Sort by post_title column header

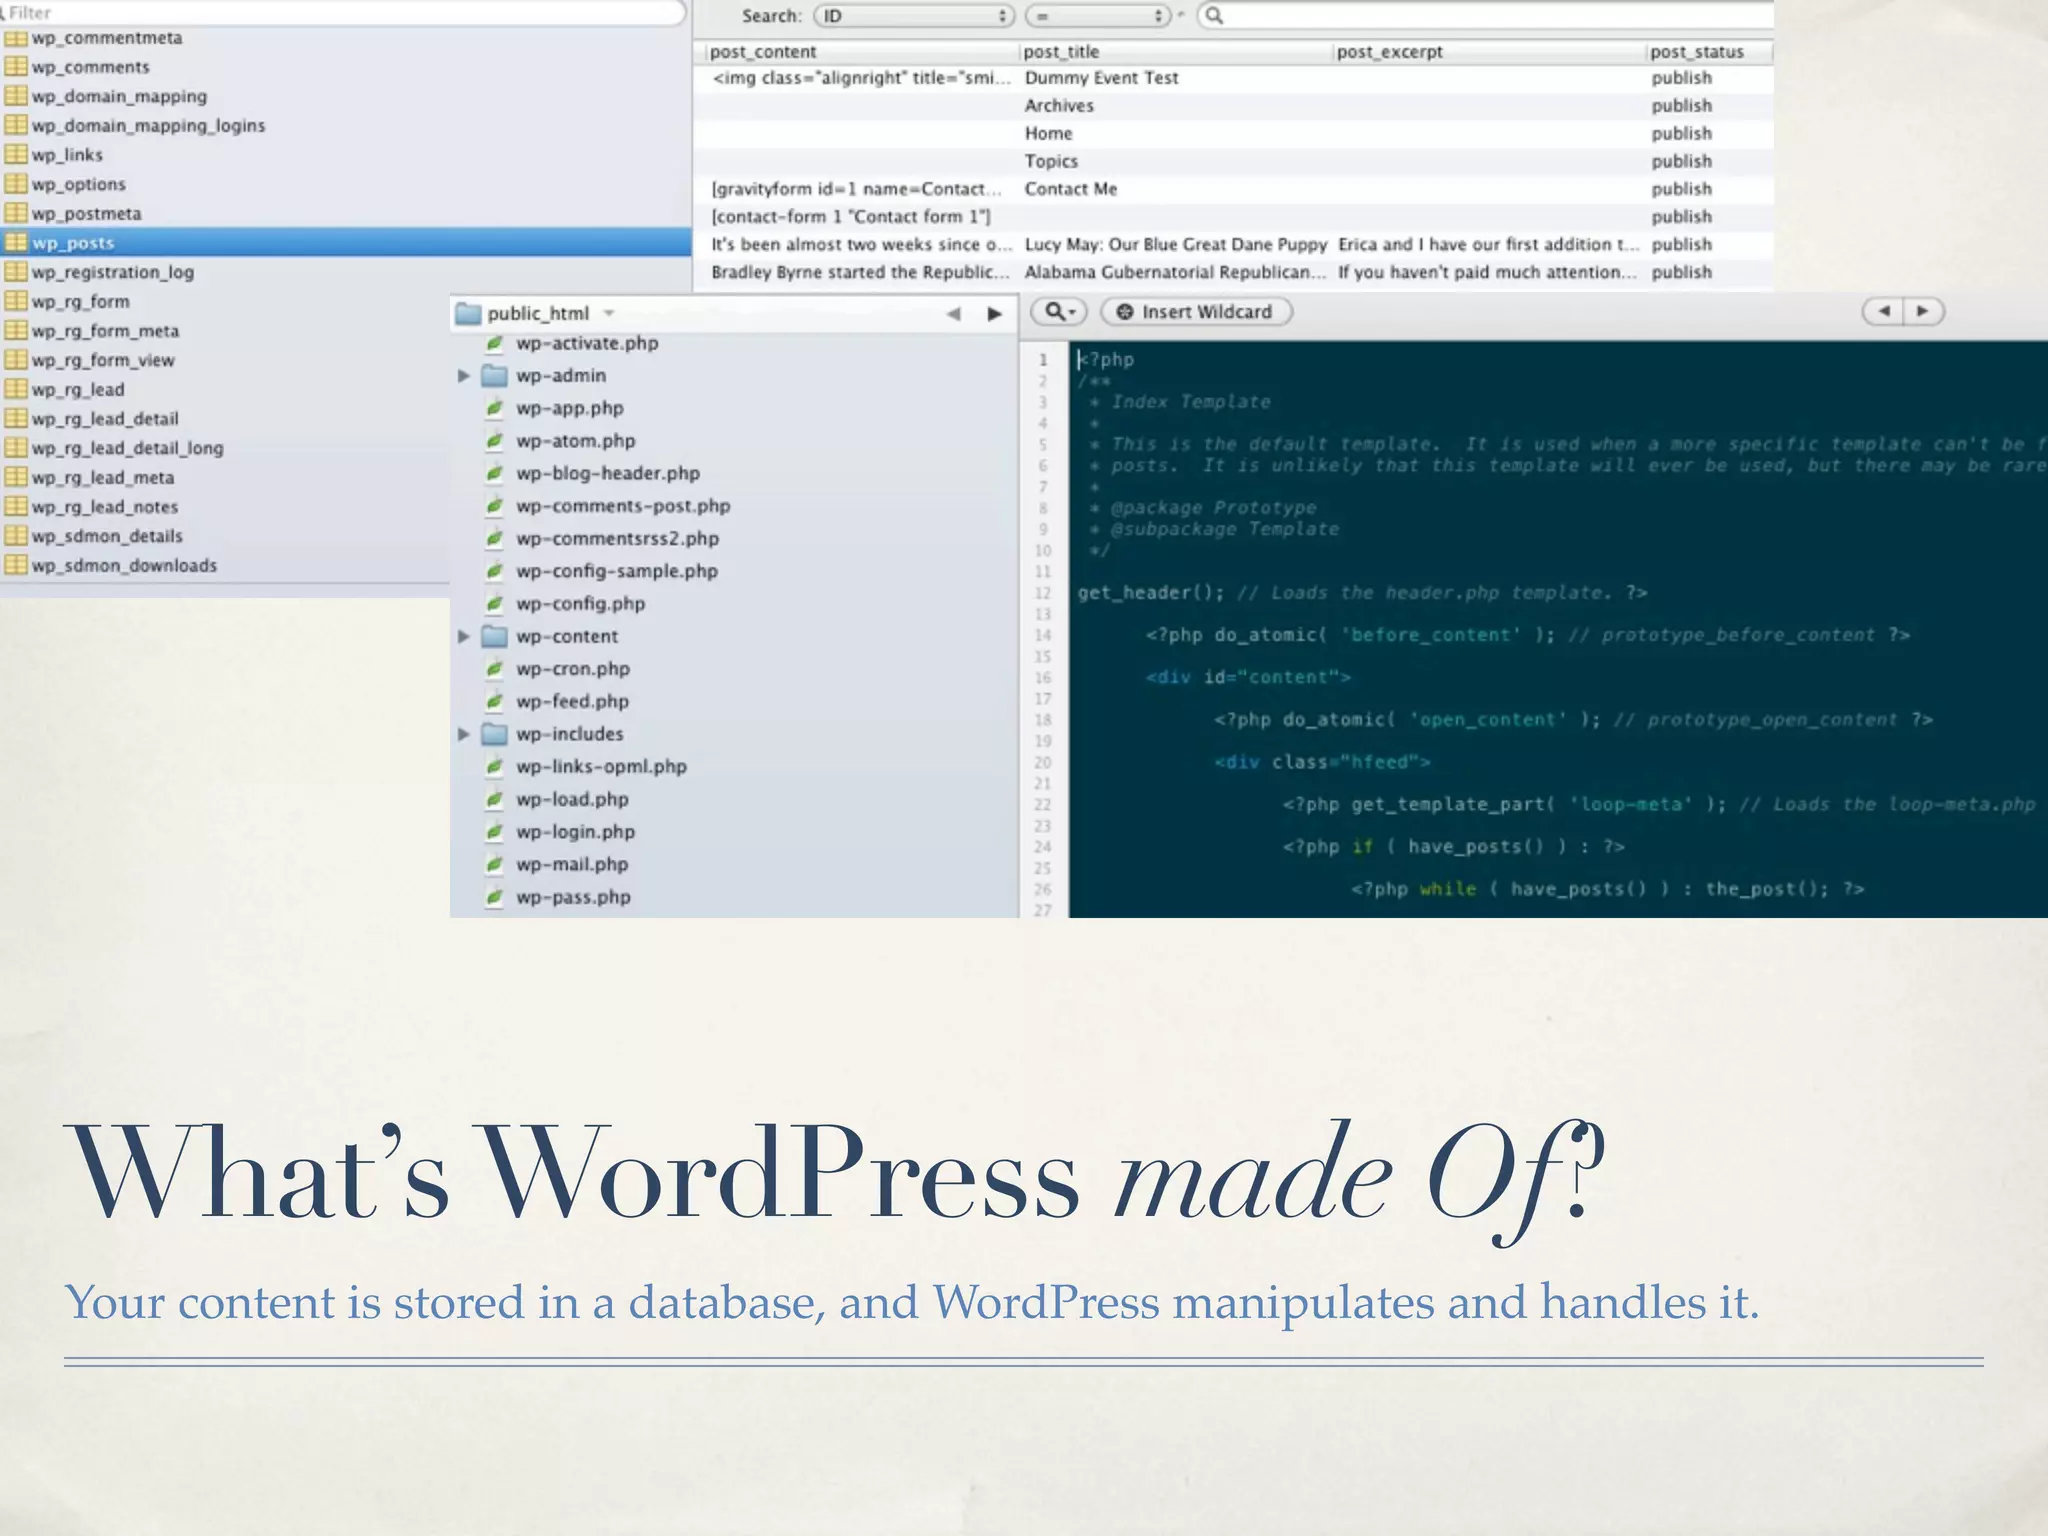pyautogui.click(x=1176, y=51)
